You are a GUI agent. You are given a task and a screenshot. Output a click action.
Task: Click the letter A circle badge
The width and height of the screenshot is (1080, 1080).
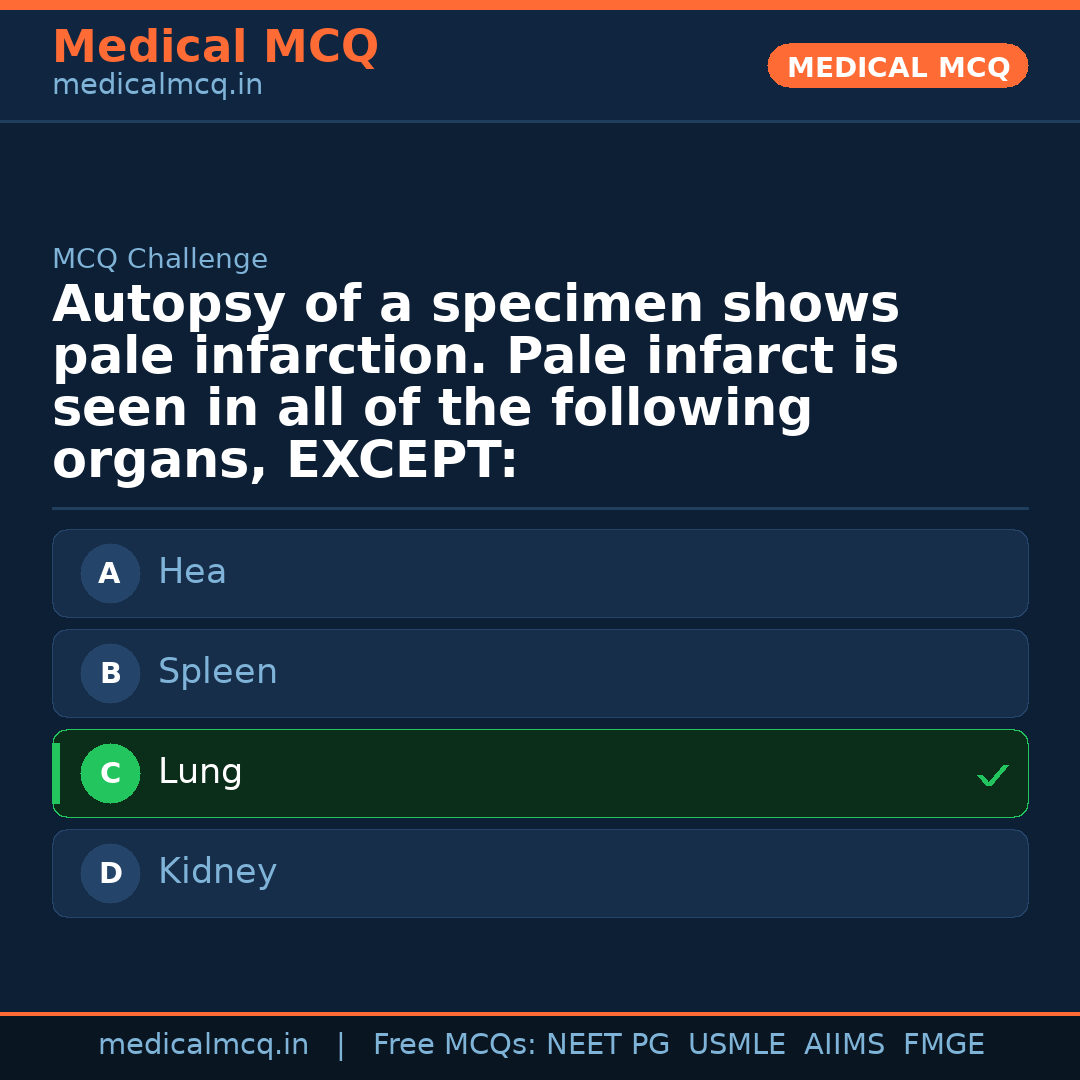coord(110,574)
